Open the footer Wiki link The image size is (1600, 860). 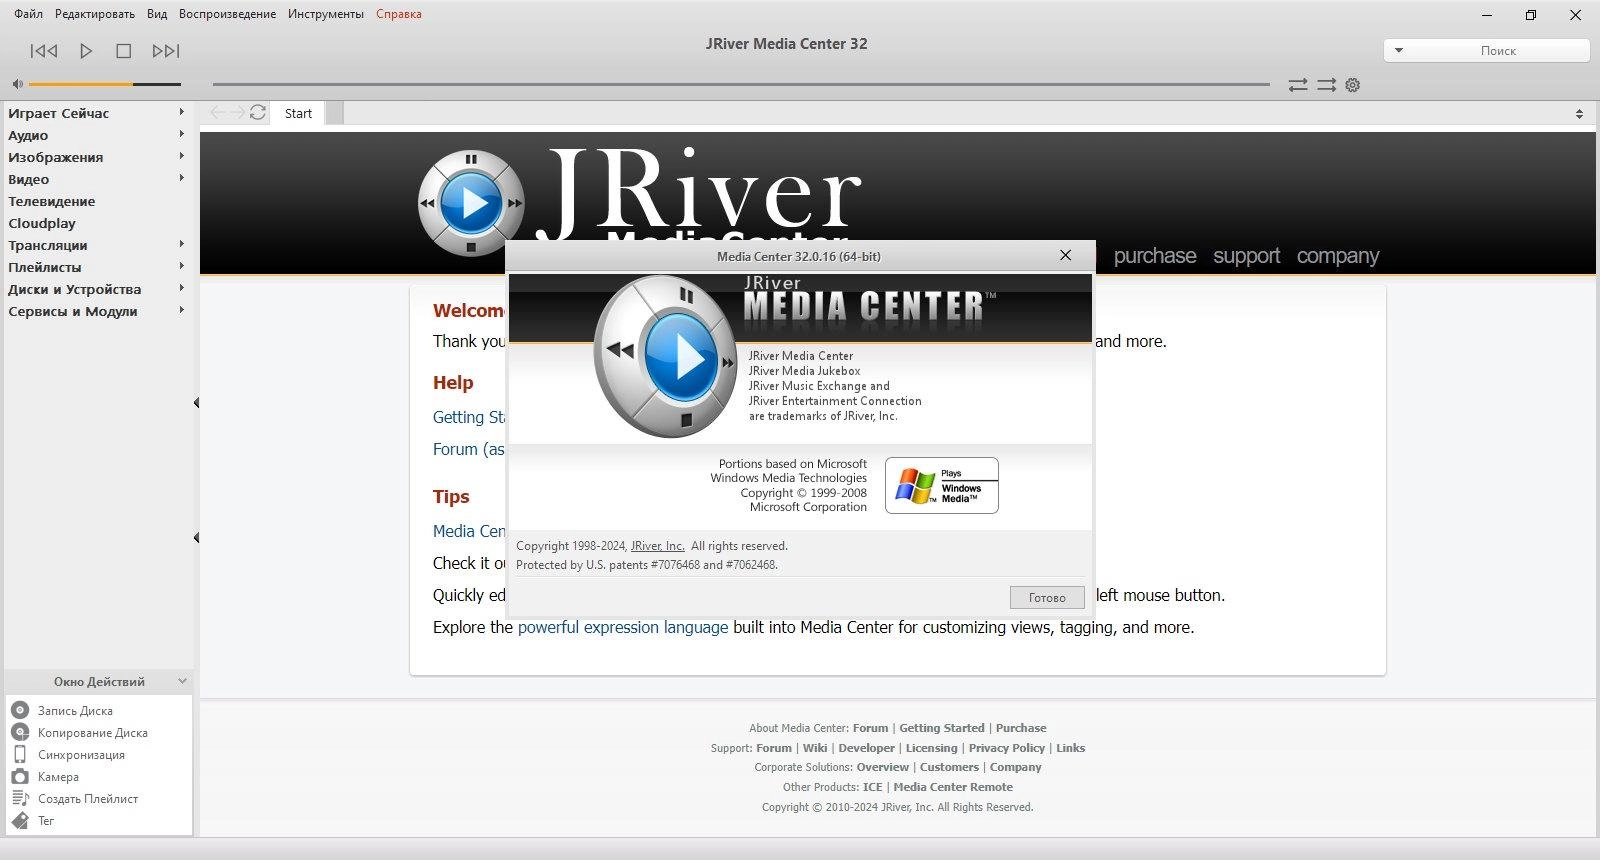tap(815, 748)
